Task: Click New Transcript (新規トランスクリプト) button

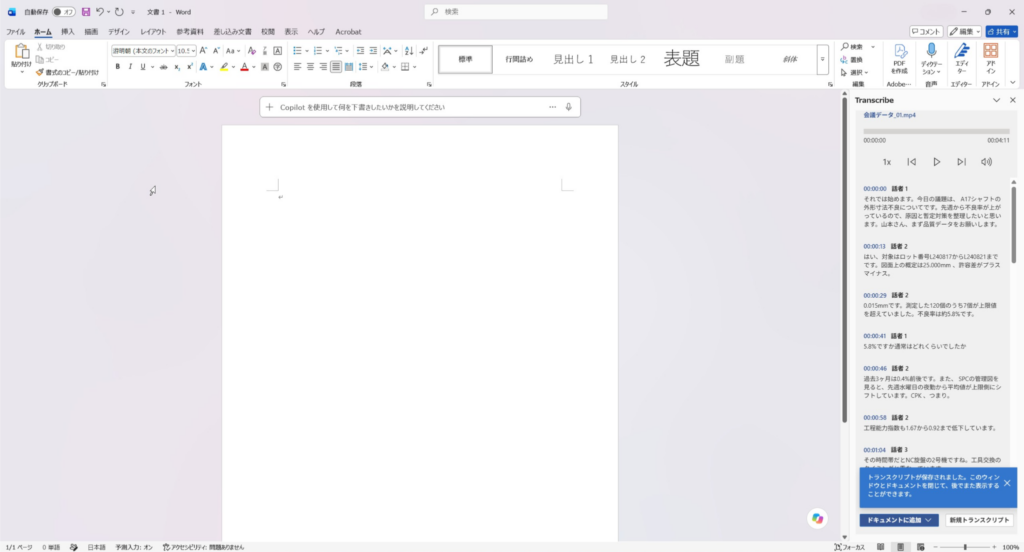Action: (979, 520)
